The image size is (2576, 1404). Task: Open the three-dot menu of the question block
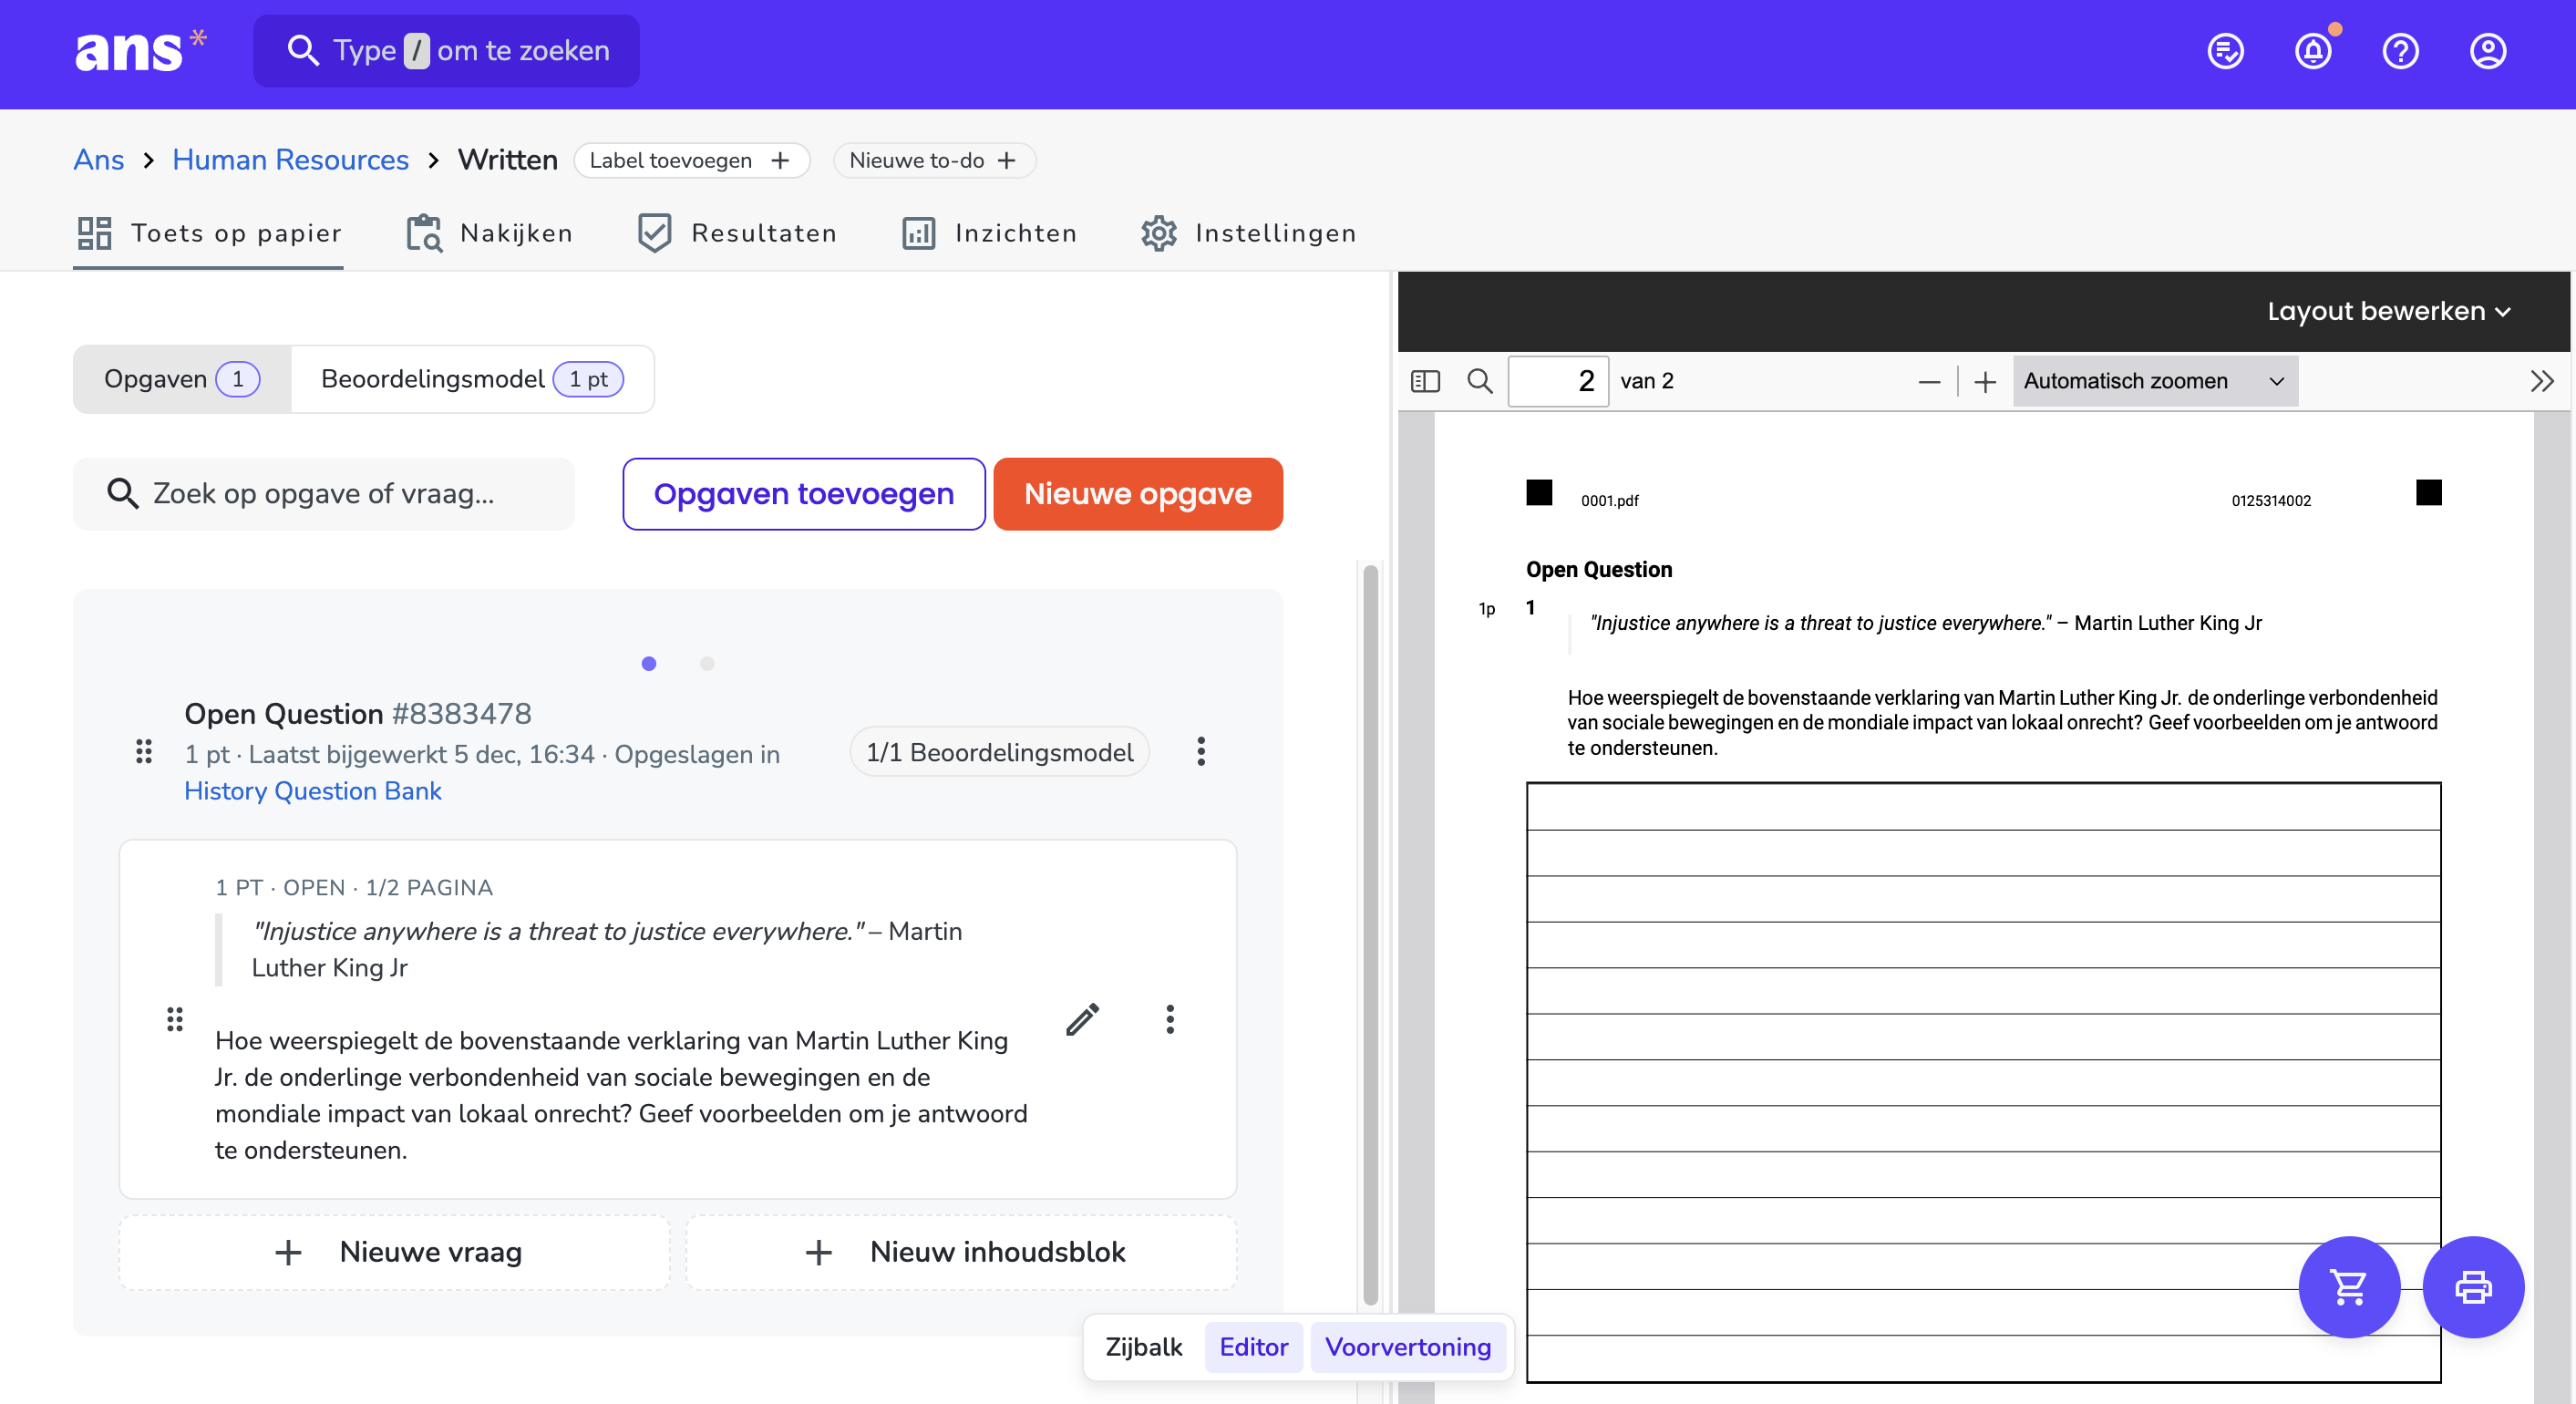tap(1169, 1018)
